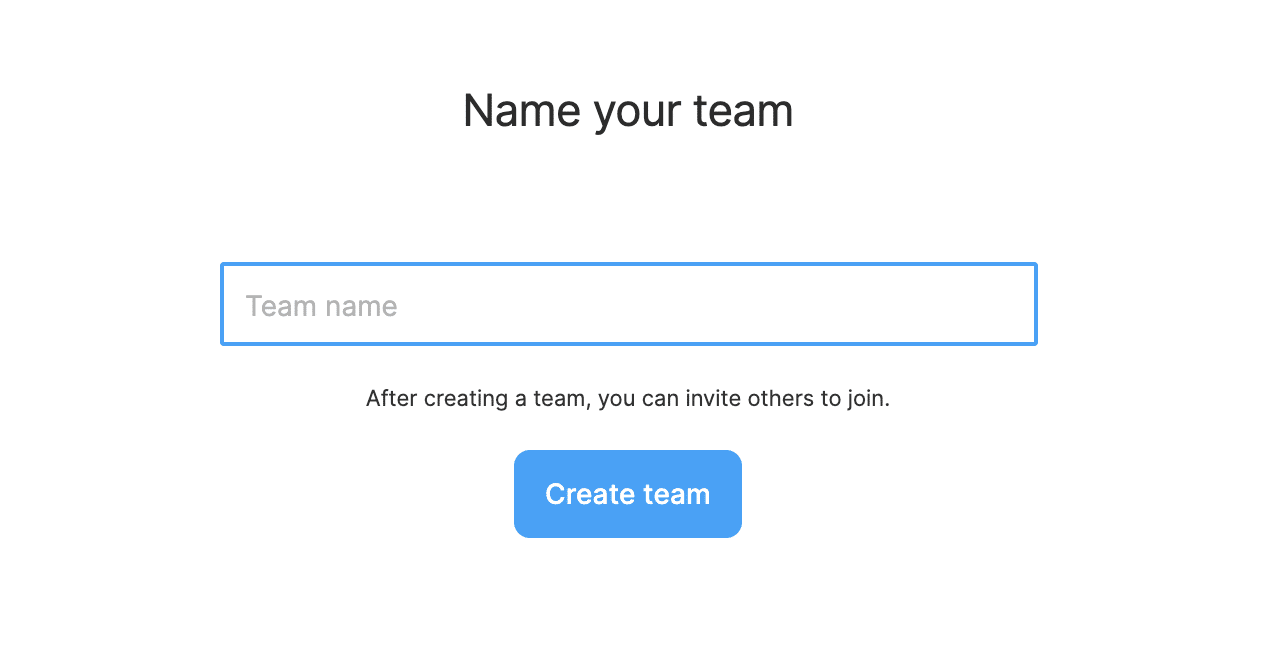Click the helper text about inviting others
Image resolution: width=1266 pixels, height=656 pixels.
pyautogui.click(x=627, y=399)
